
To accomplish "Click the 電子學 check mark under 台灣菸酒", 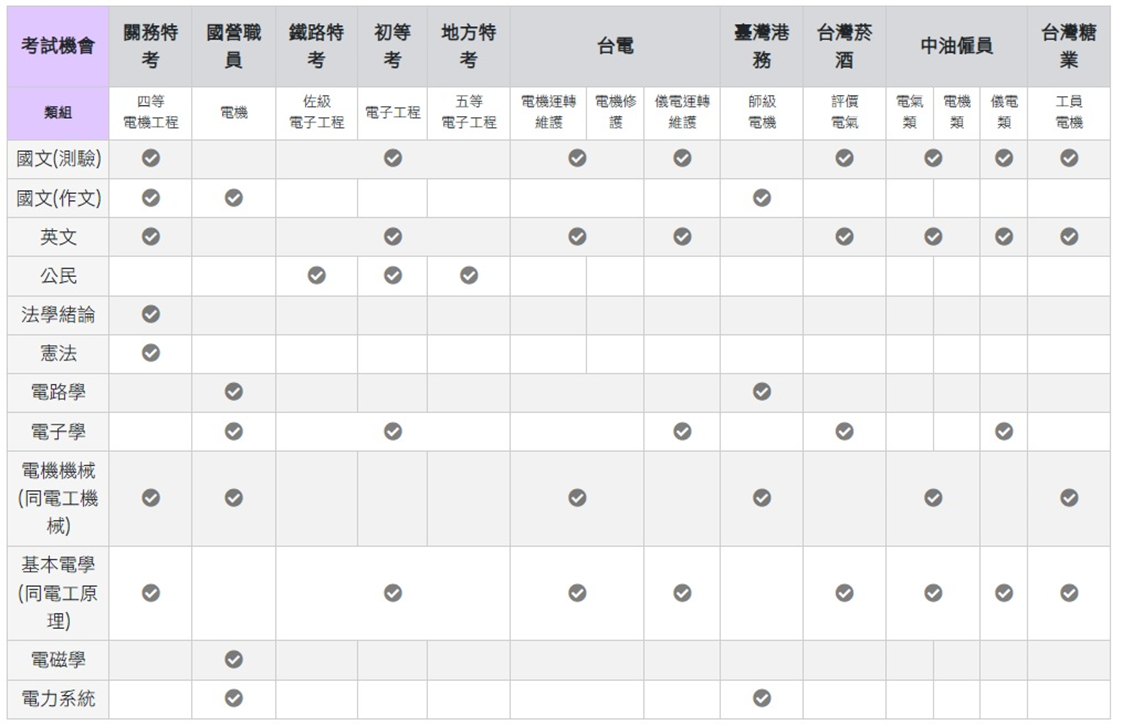I will (844, 432).
